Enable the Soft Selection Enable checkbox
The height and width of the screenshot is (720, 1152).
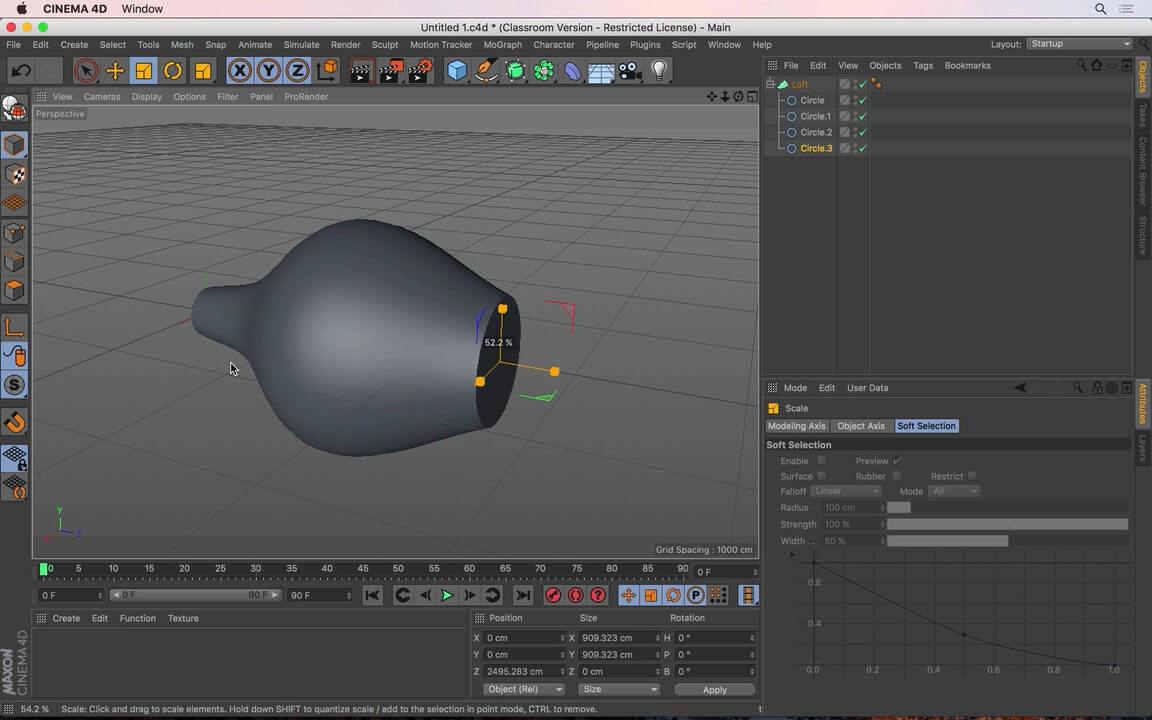[x=822, y=461]
